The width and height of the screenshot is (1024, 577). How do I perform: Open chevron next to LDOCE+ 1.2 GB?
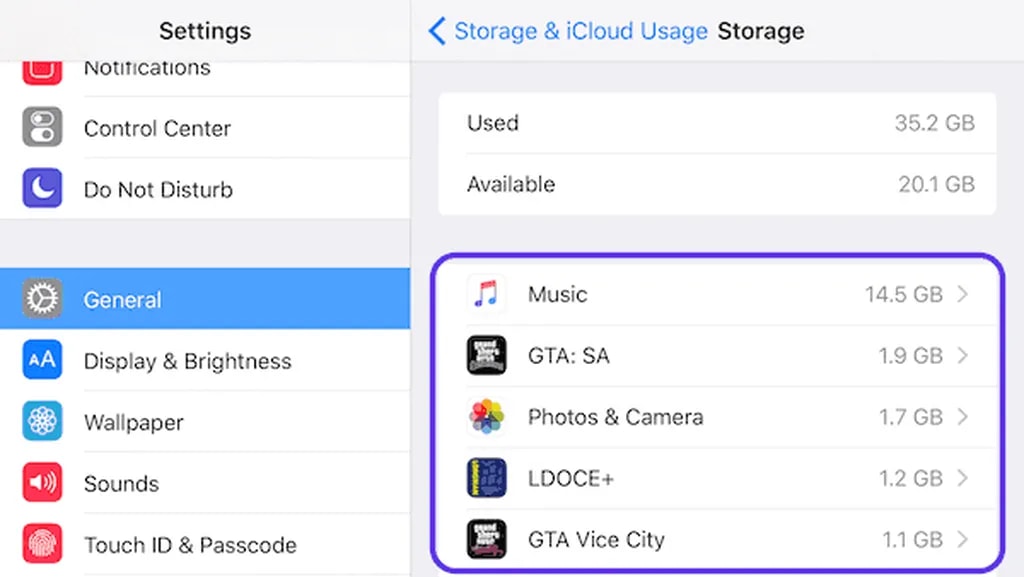[962, 478]
